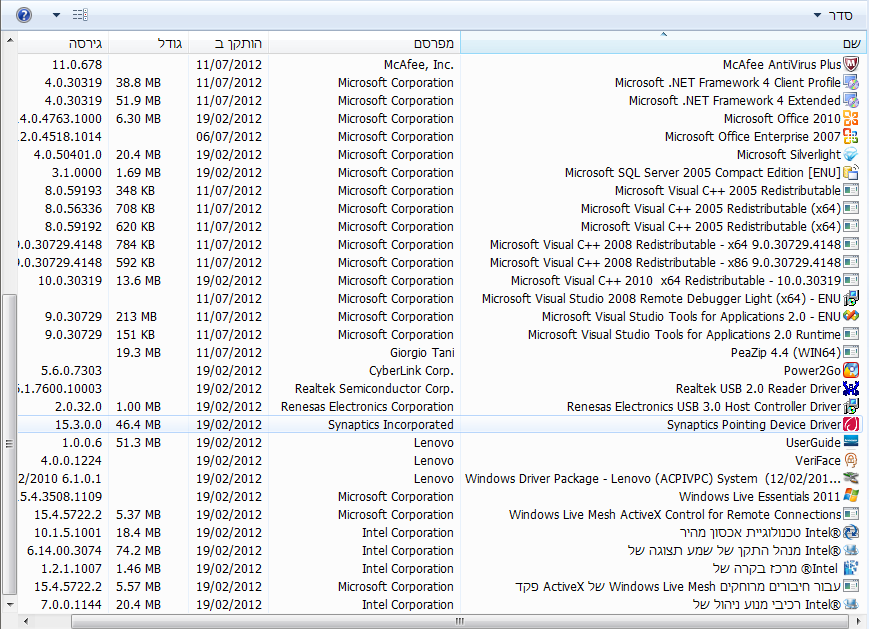This screenshot has height=629, width=869.
Task: Click the horizontal scrollbar right arrow
Action: (856, 621)
